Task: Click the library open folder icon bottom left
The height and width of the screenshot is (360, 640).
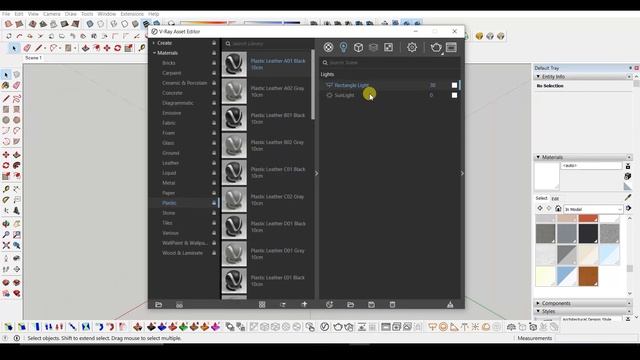Action: pyautogui.click(x=159, y=304)
